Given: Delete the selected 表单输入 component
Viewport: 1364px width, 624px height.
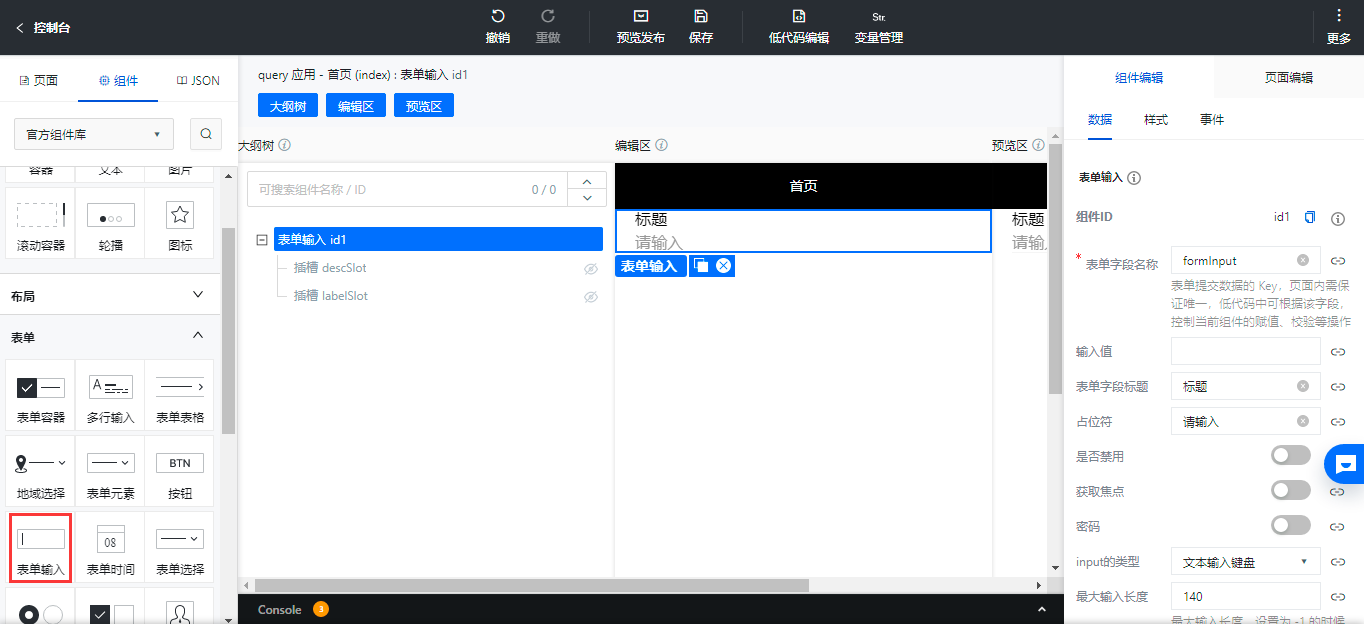Looking at the screenshot, I should pyautogui.click(x=724, y=266).
